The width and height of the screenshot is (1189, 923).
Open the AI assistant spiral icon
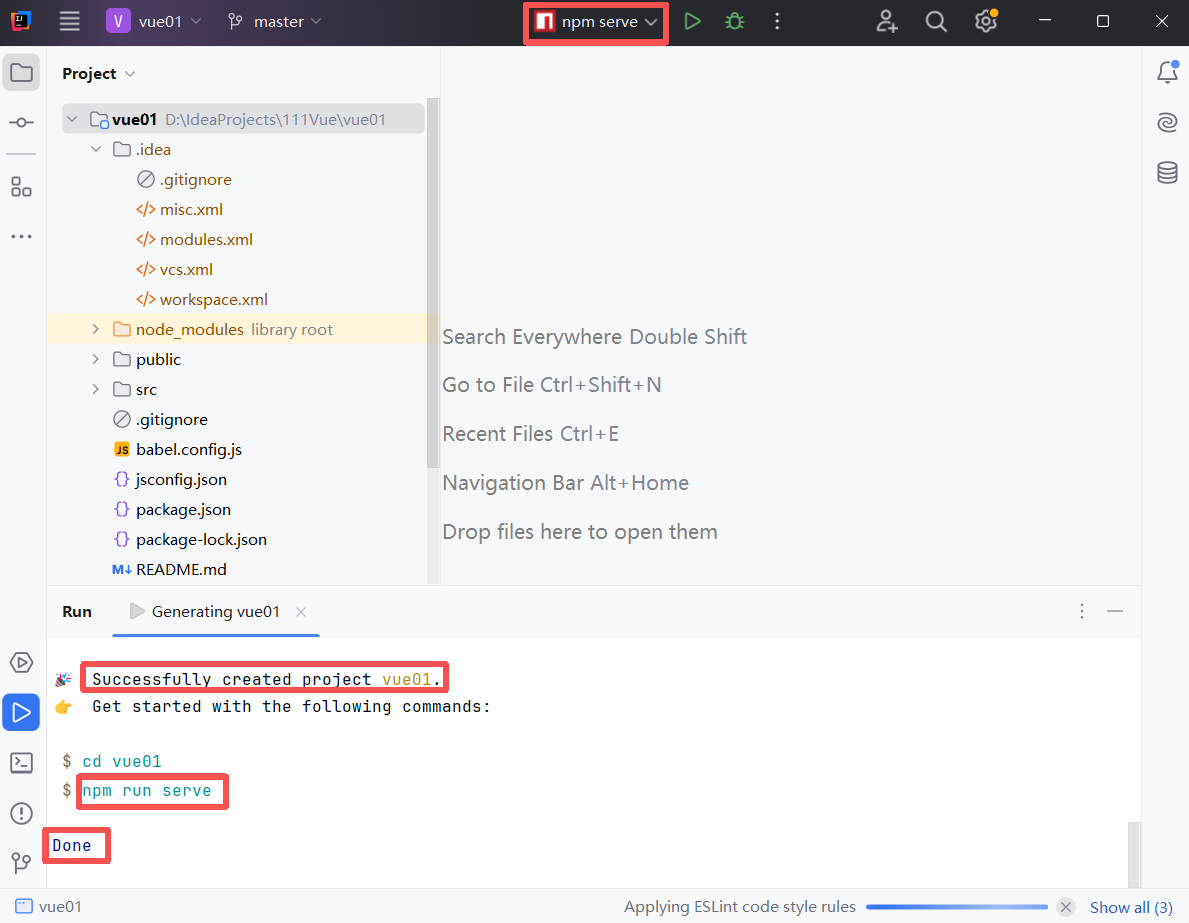coord(1167,122)
